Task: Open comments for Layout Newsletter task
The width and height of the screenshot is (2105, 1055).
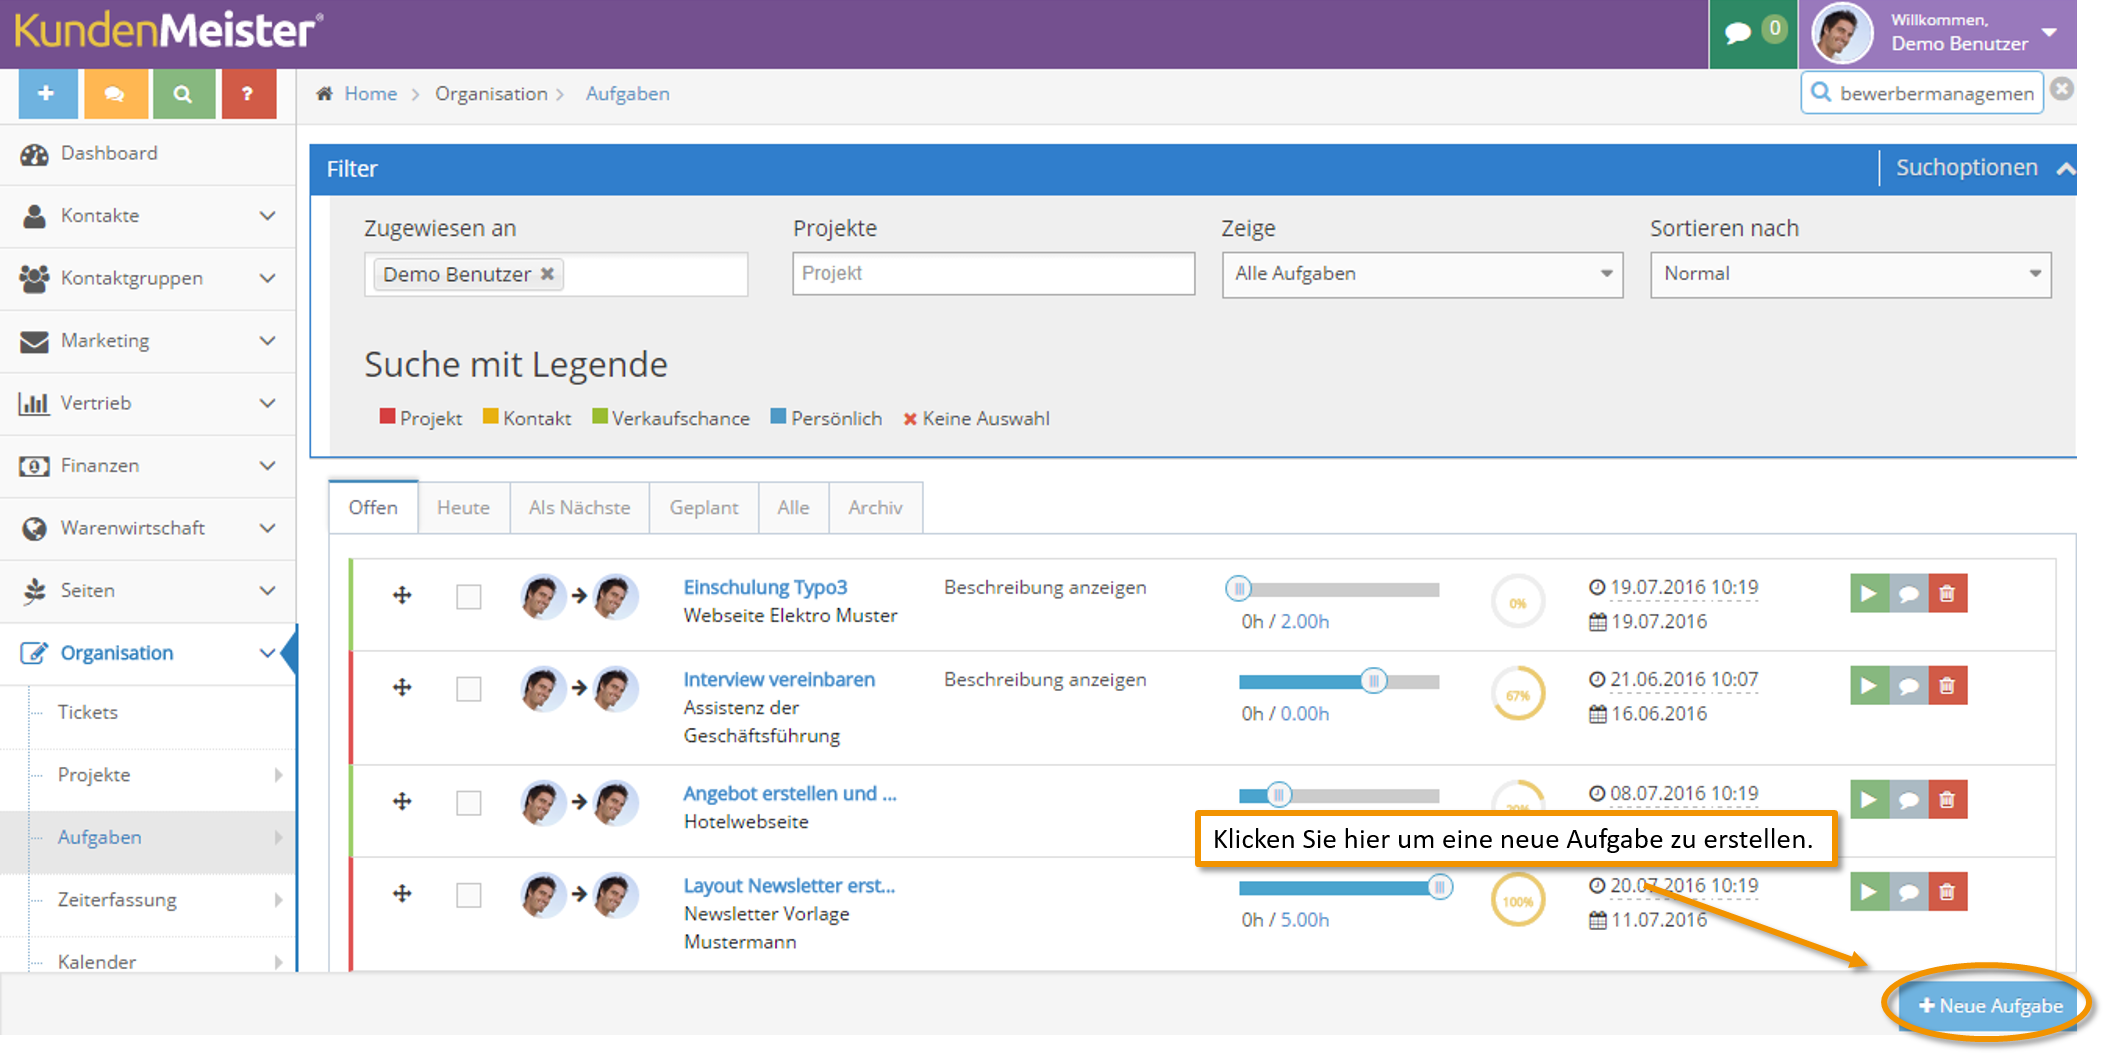Action: 1908,892
